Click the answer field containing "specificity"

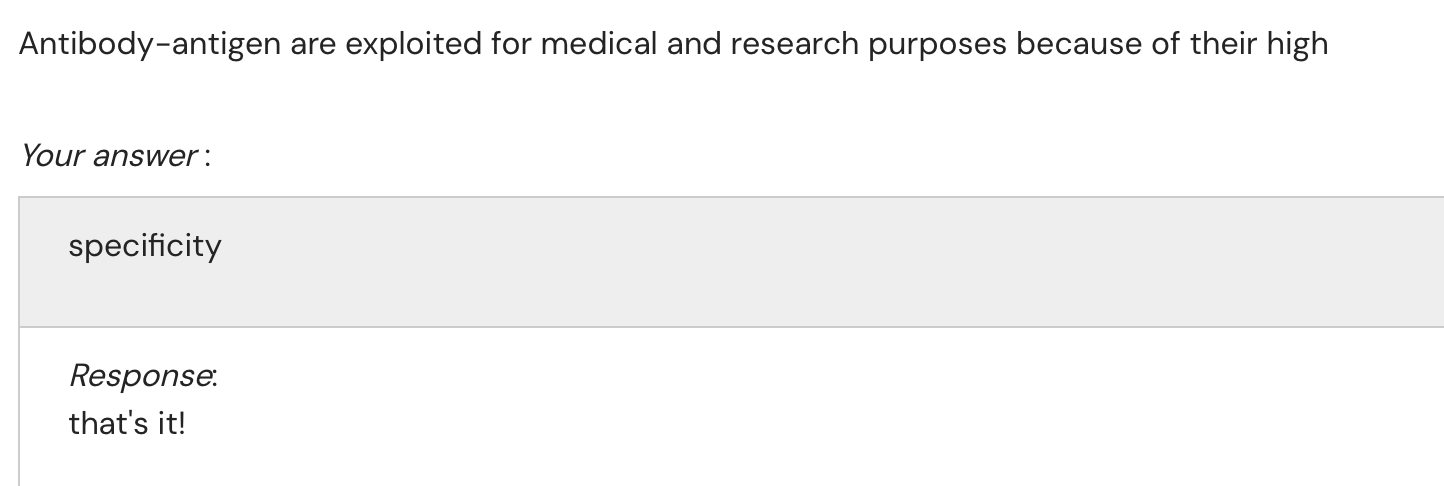[x=730, y=262]
